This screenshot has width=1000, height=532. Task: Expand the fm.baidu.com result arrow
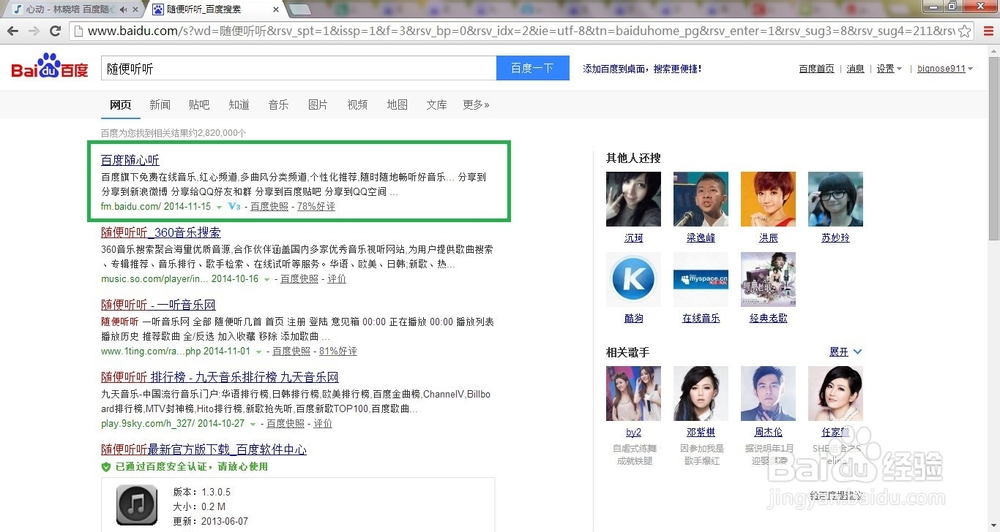(219, 207)
